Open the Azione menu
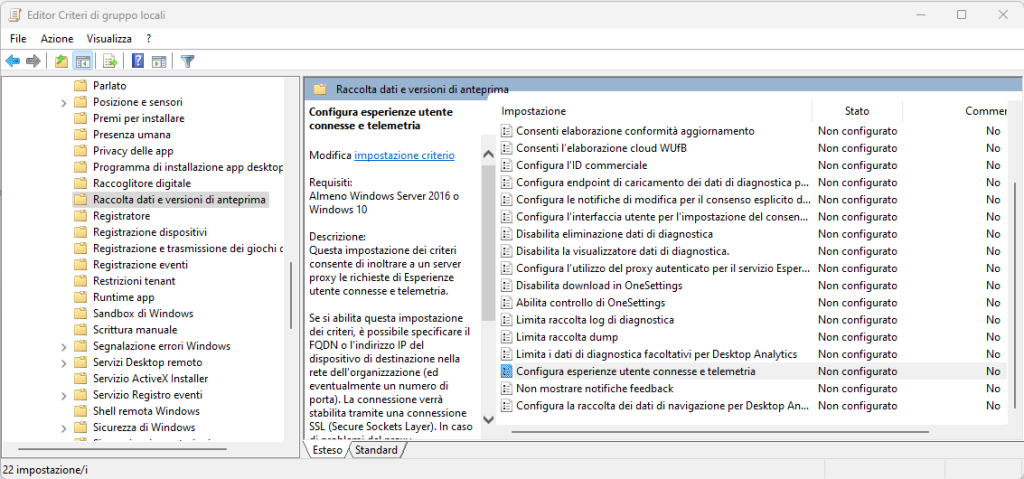Viewport: 1024px width, 479px height. click(57, 38)
